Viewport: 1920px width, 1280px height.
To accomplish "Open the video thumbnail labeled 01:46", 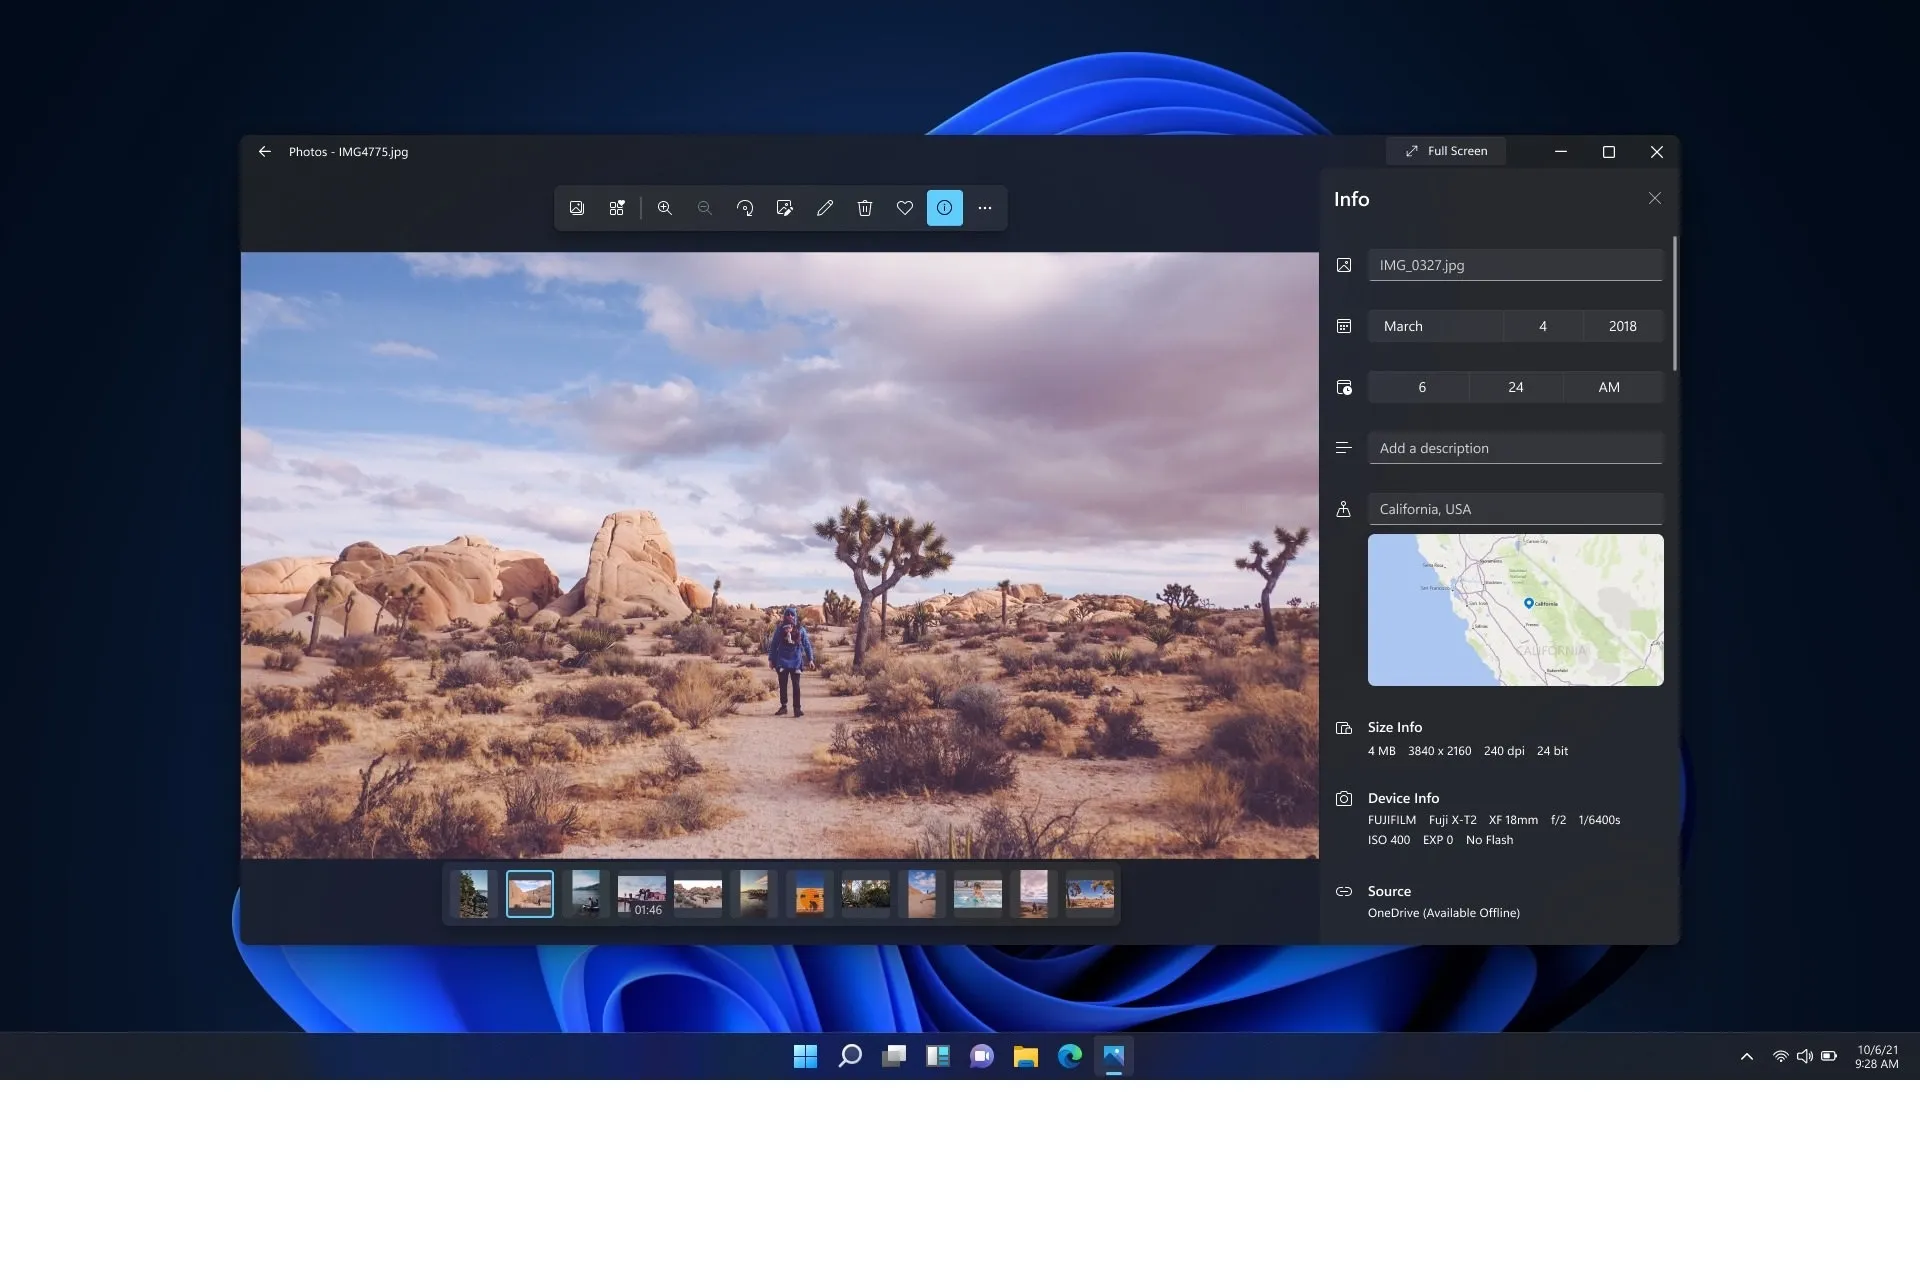I will (x=641, y=894).
